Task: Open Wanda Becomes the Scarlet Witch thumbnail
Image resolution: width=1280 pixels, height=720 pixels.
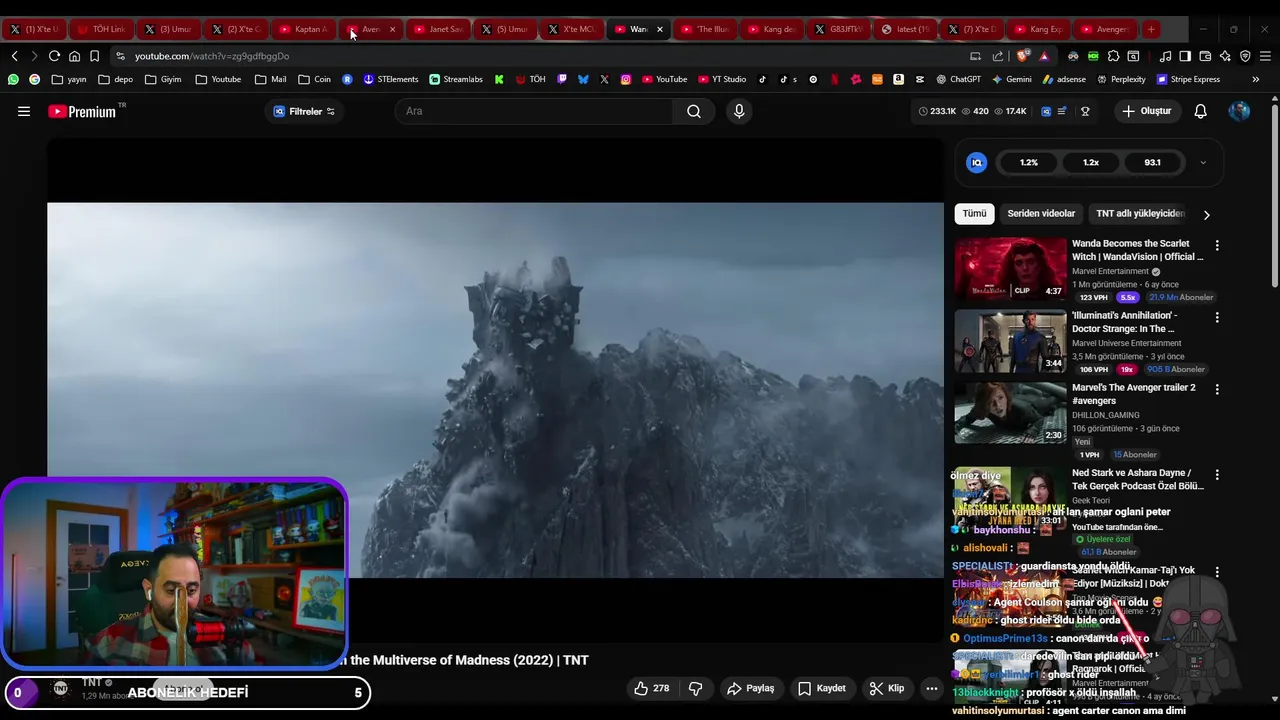Action: coord(1010,269)
